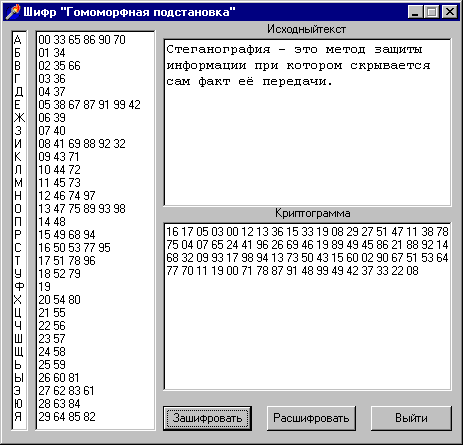This screenshot has height=445, width=463.
Task: Click inside the Криптограмма field
Action: coord(307,306)
